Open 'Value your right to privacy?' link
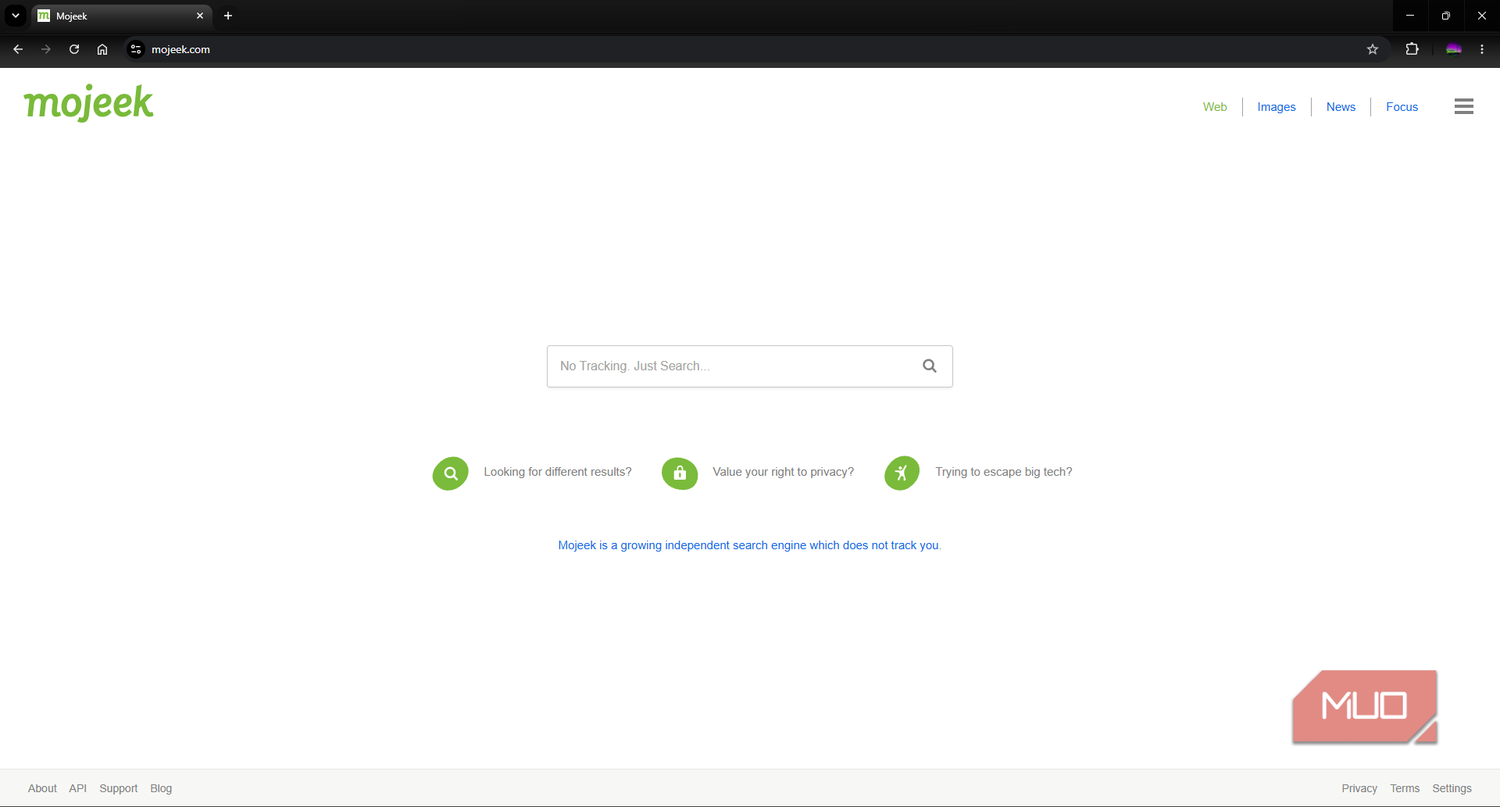 (783, 472)
